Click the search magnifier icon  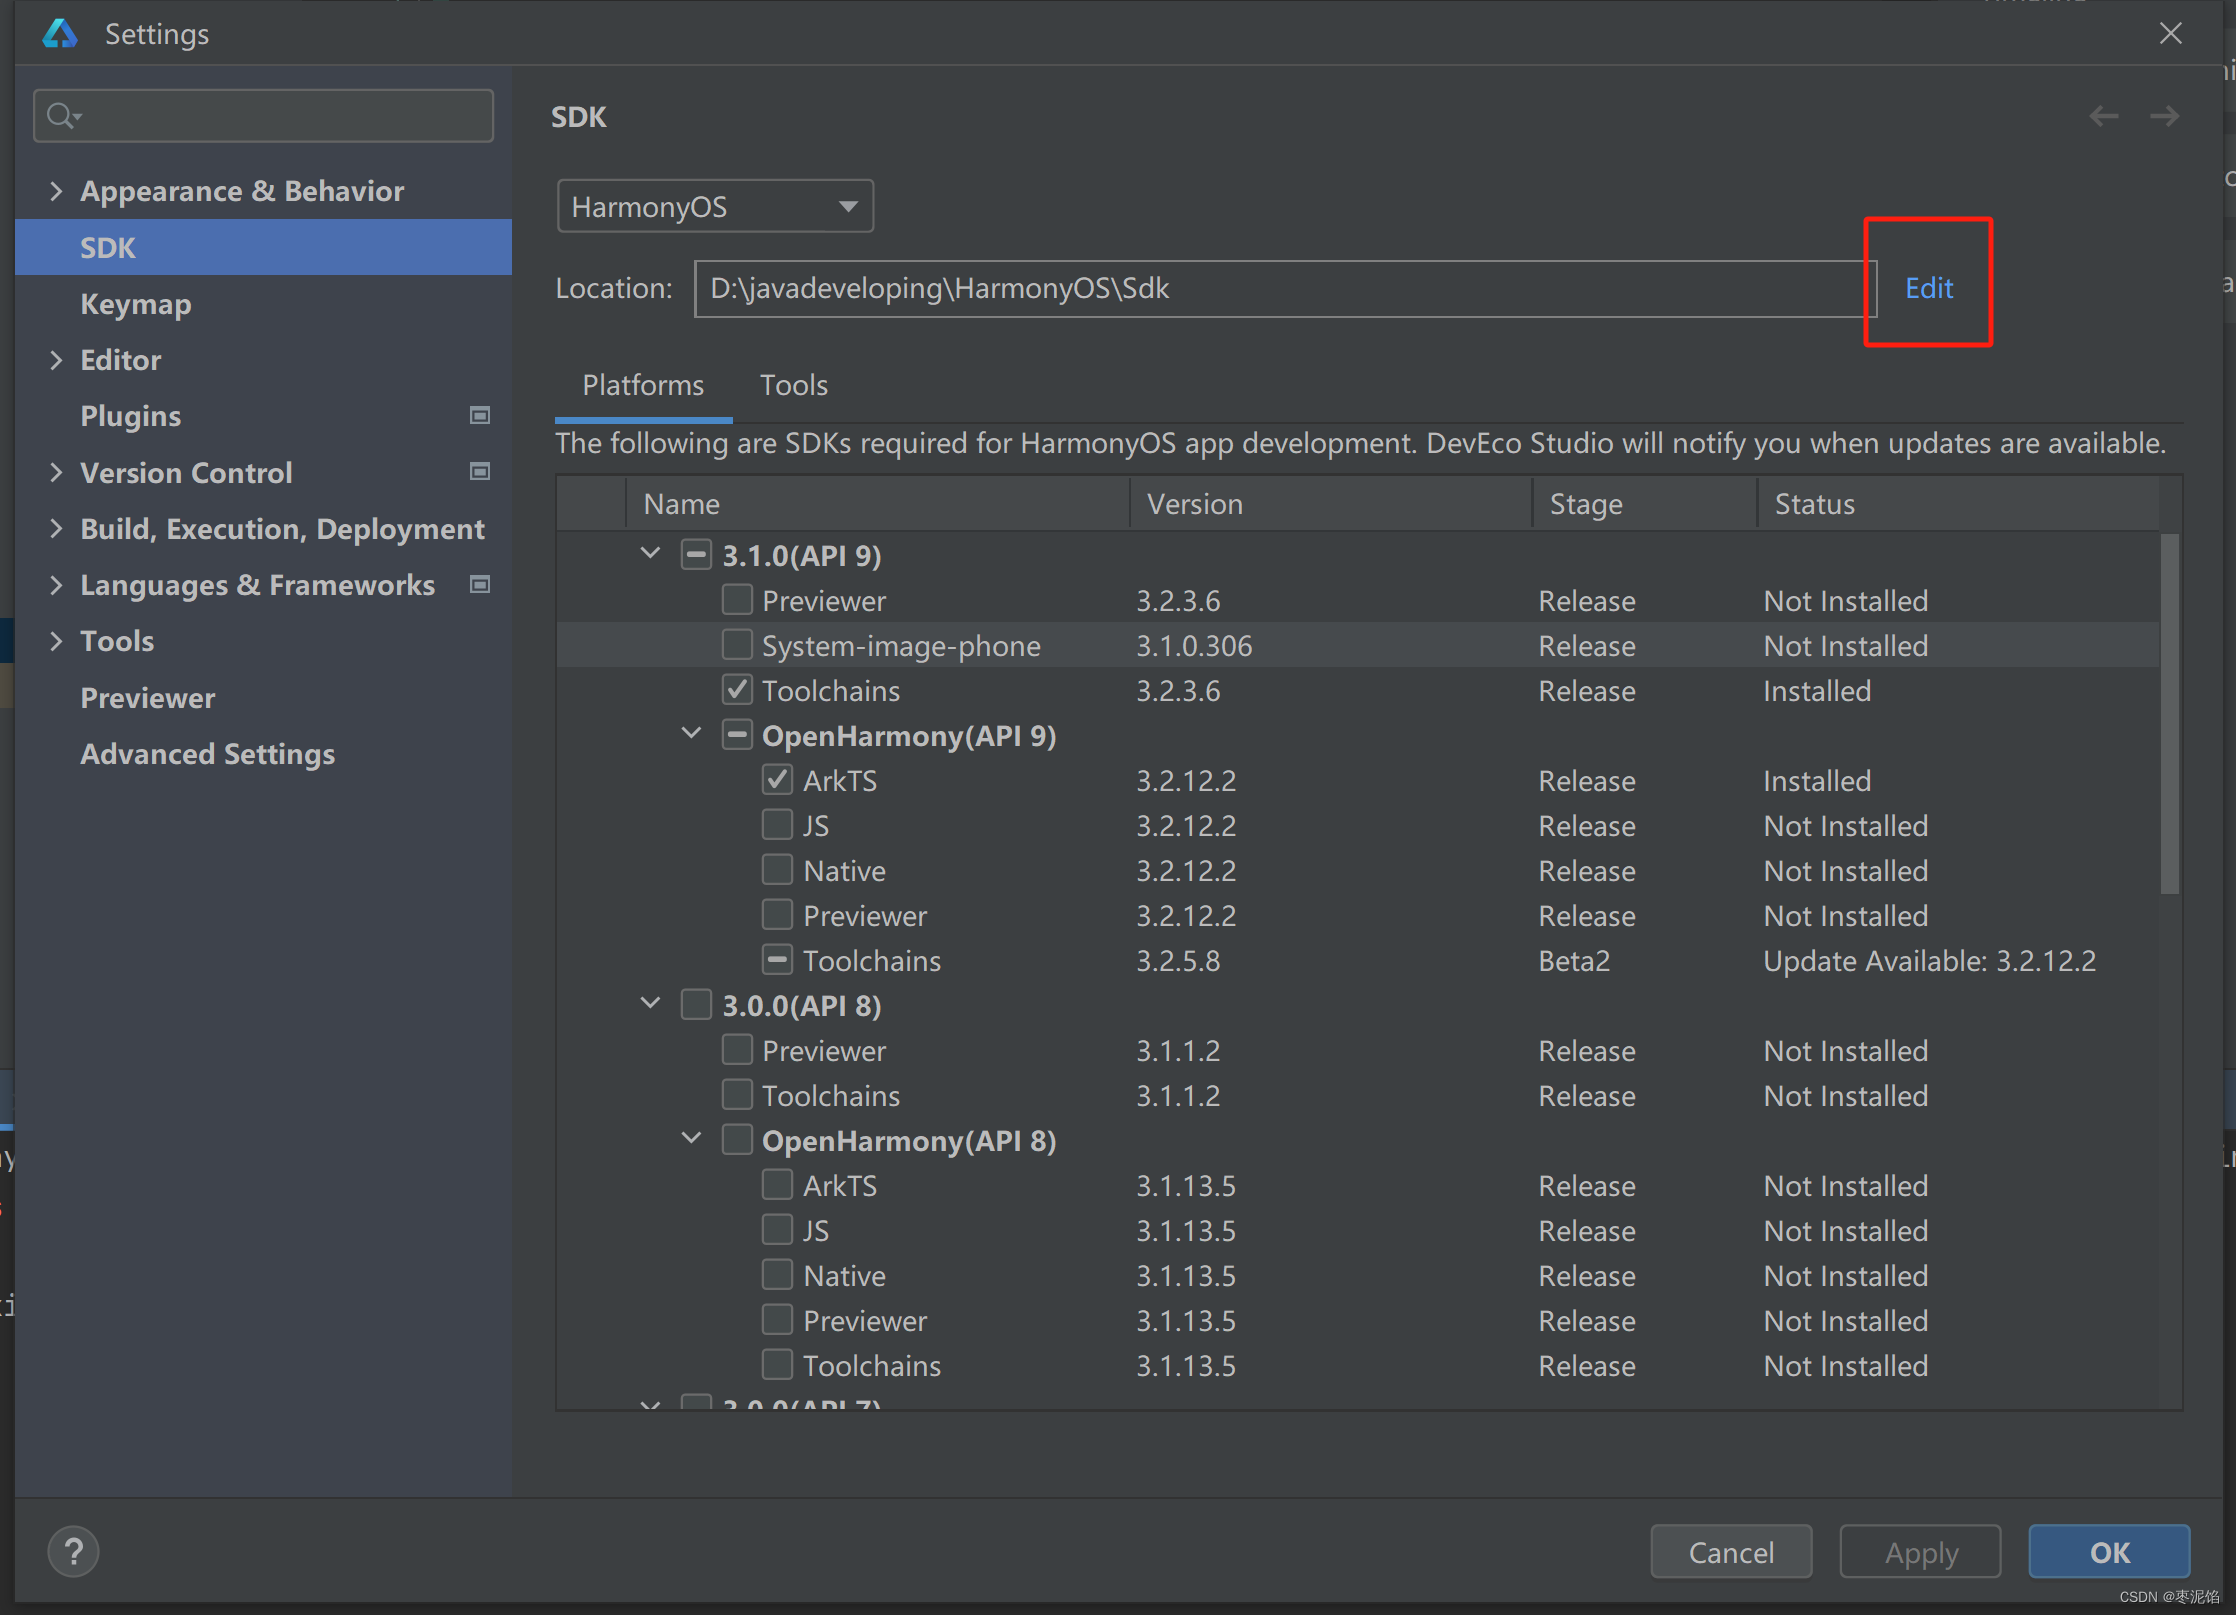(62, 116)
